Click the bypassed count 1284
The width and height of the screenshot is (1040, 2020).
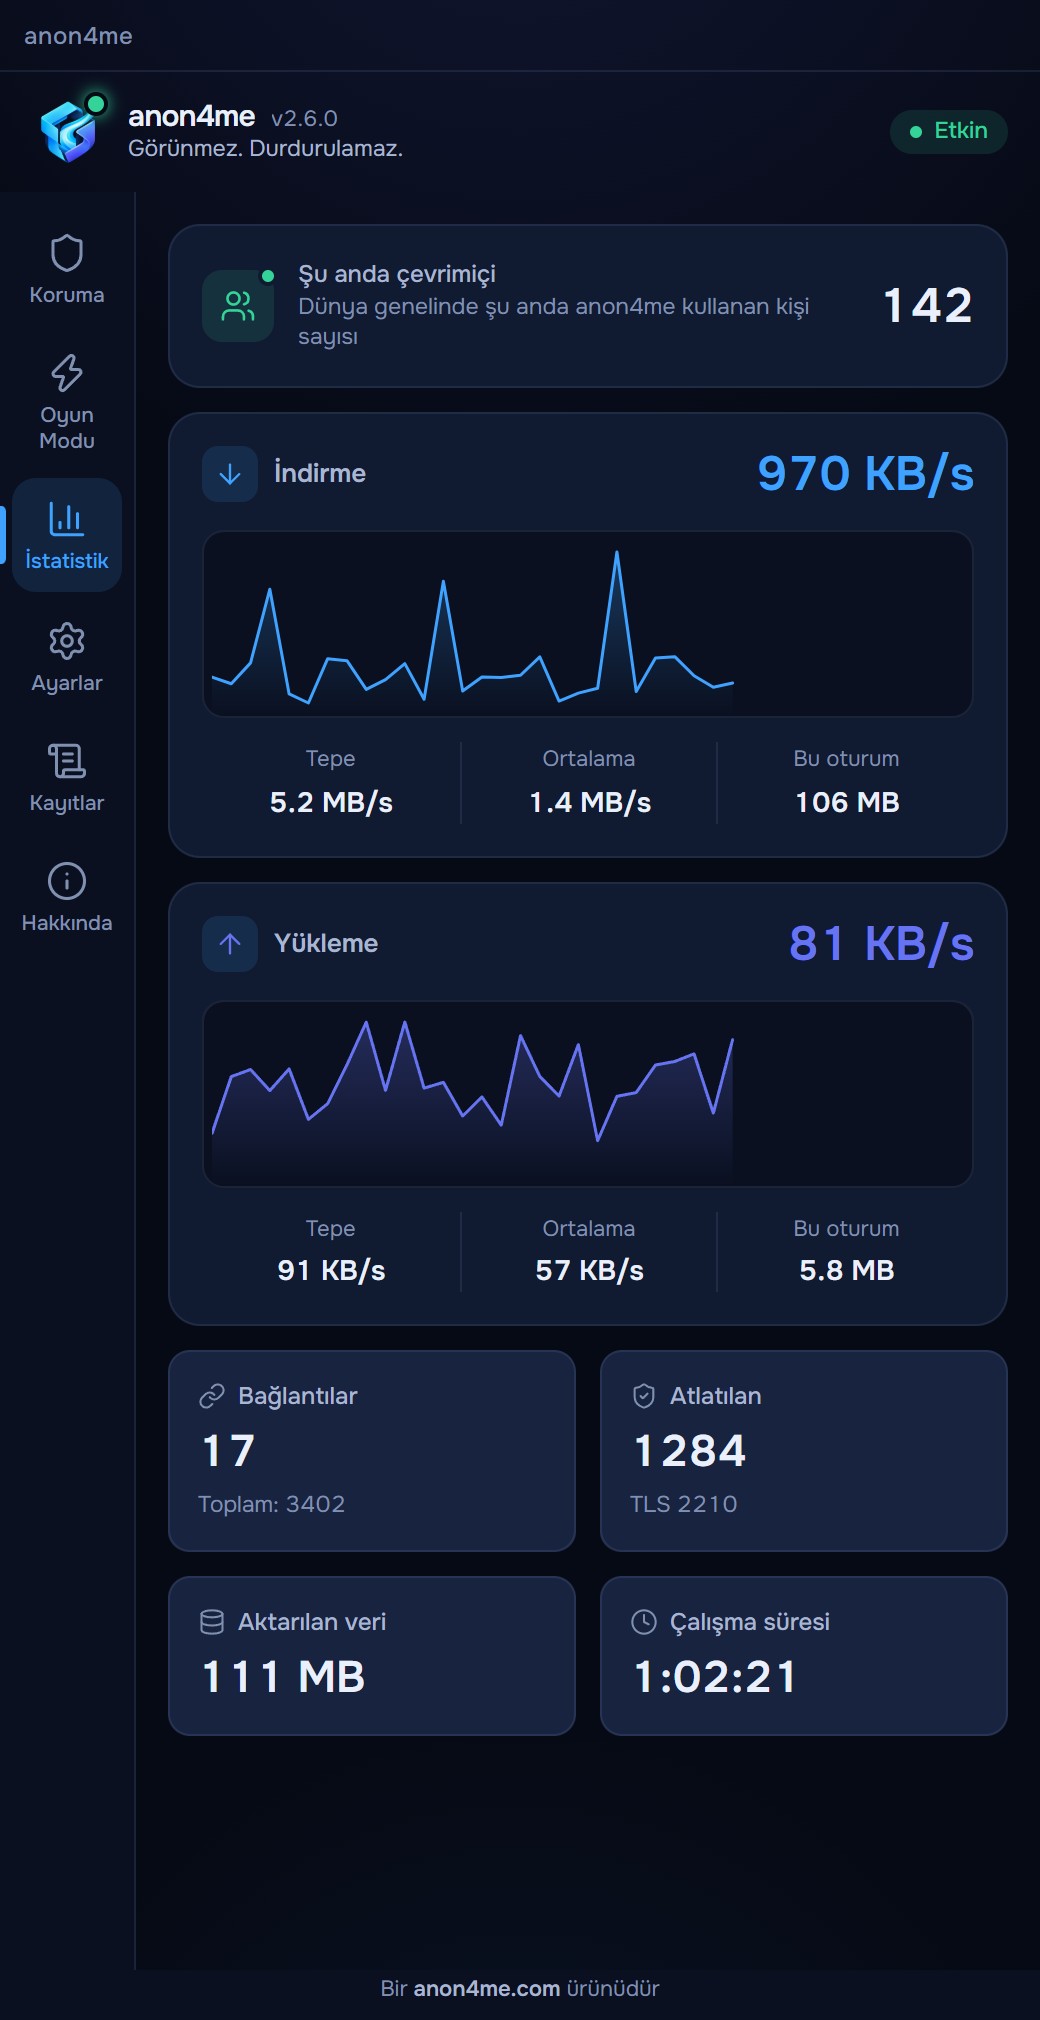pos(690,1451)
